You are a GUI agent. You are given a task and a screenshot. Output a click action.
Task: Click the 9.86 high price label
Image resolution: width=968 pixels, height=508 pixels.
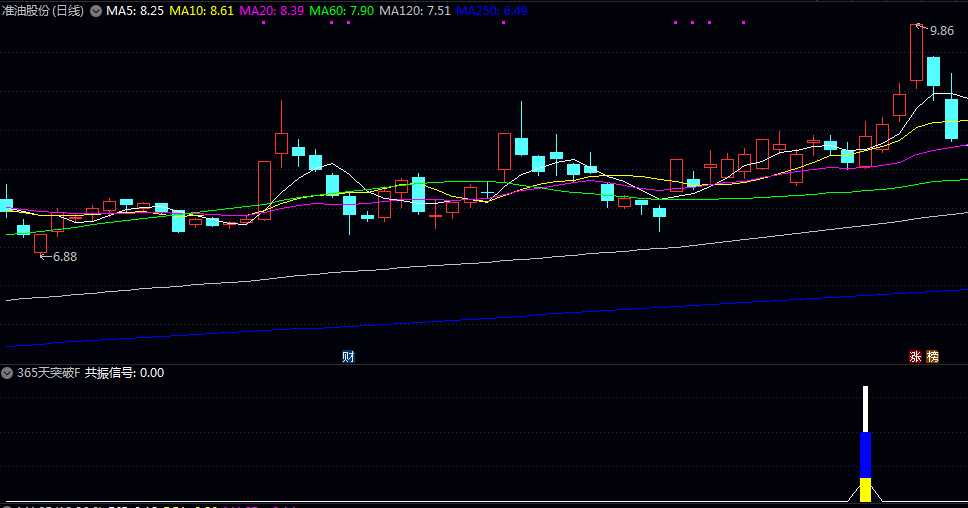[941, 31]
